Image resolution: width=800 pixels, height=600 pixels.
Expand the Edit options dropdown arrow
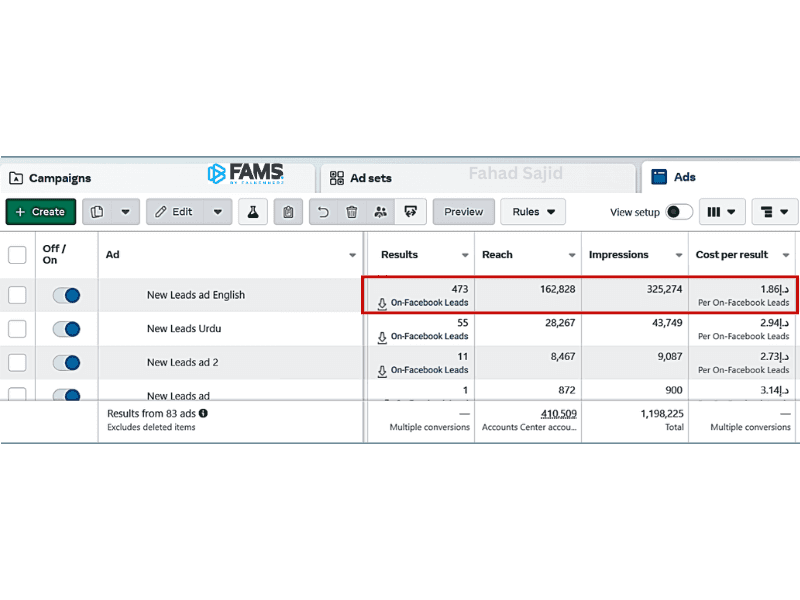click(x=218, y=212)
